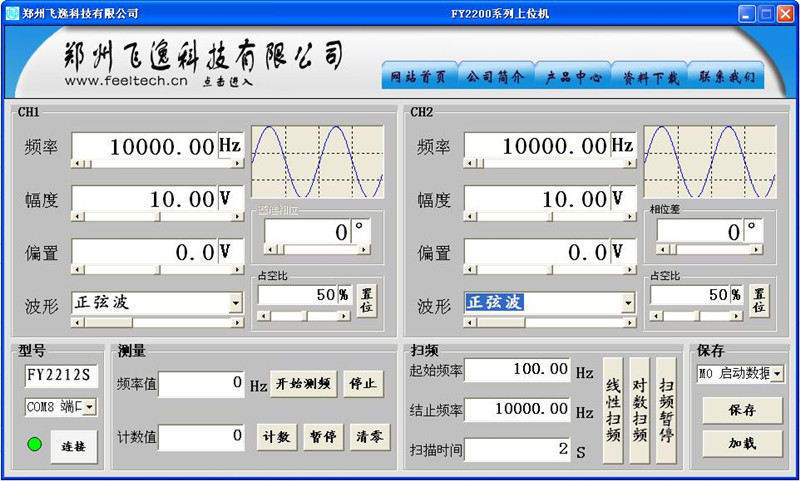Click the CH2 offset input field
Image resolution: width=800 pixels, height=481 pixels.
(x=538, y=252)
